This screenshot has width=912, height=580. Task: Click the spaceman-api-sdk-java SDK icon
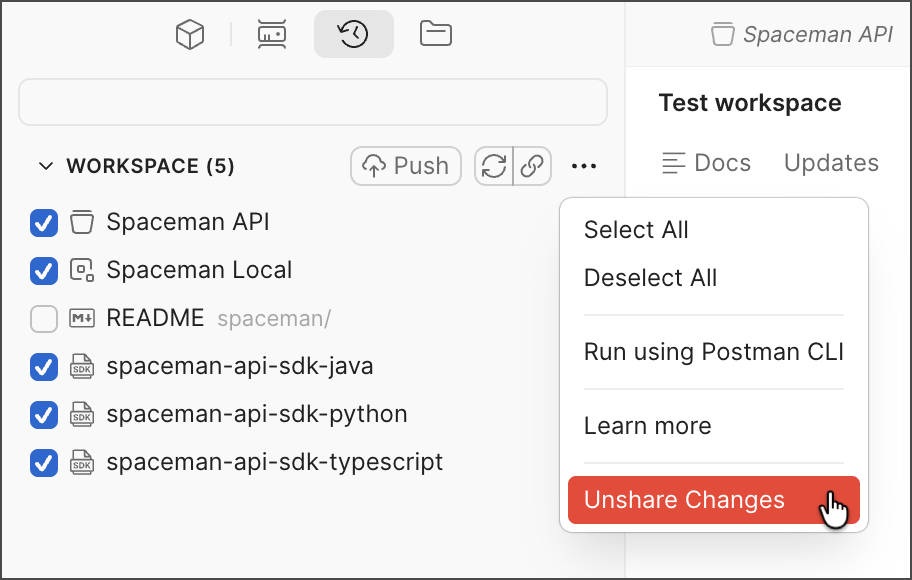[x=81, y=366]
